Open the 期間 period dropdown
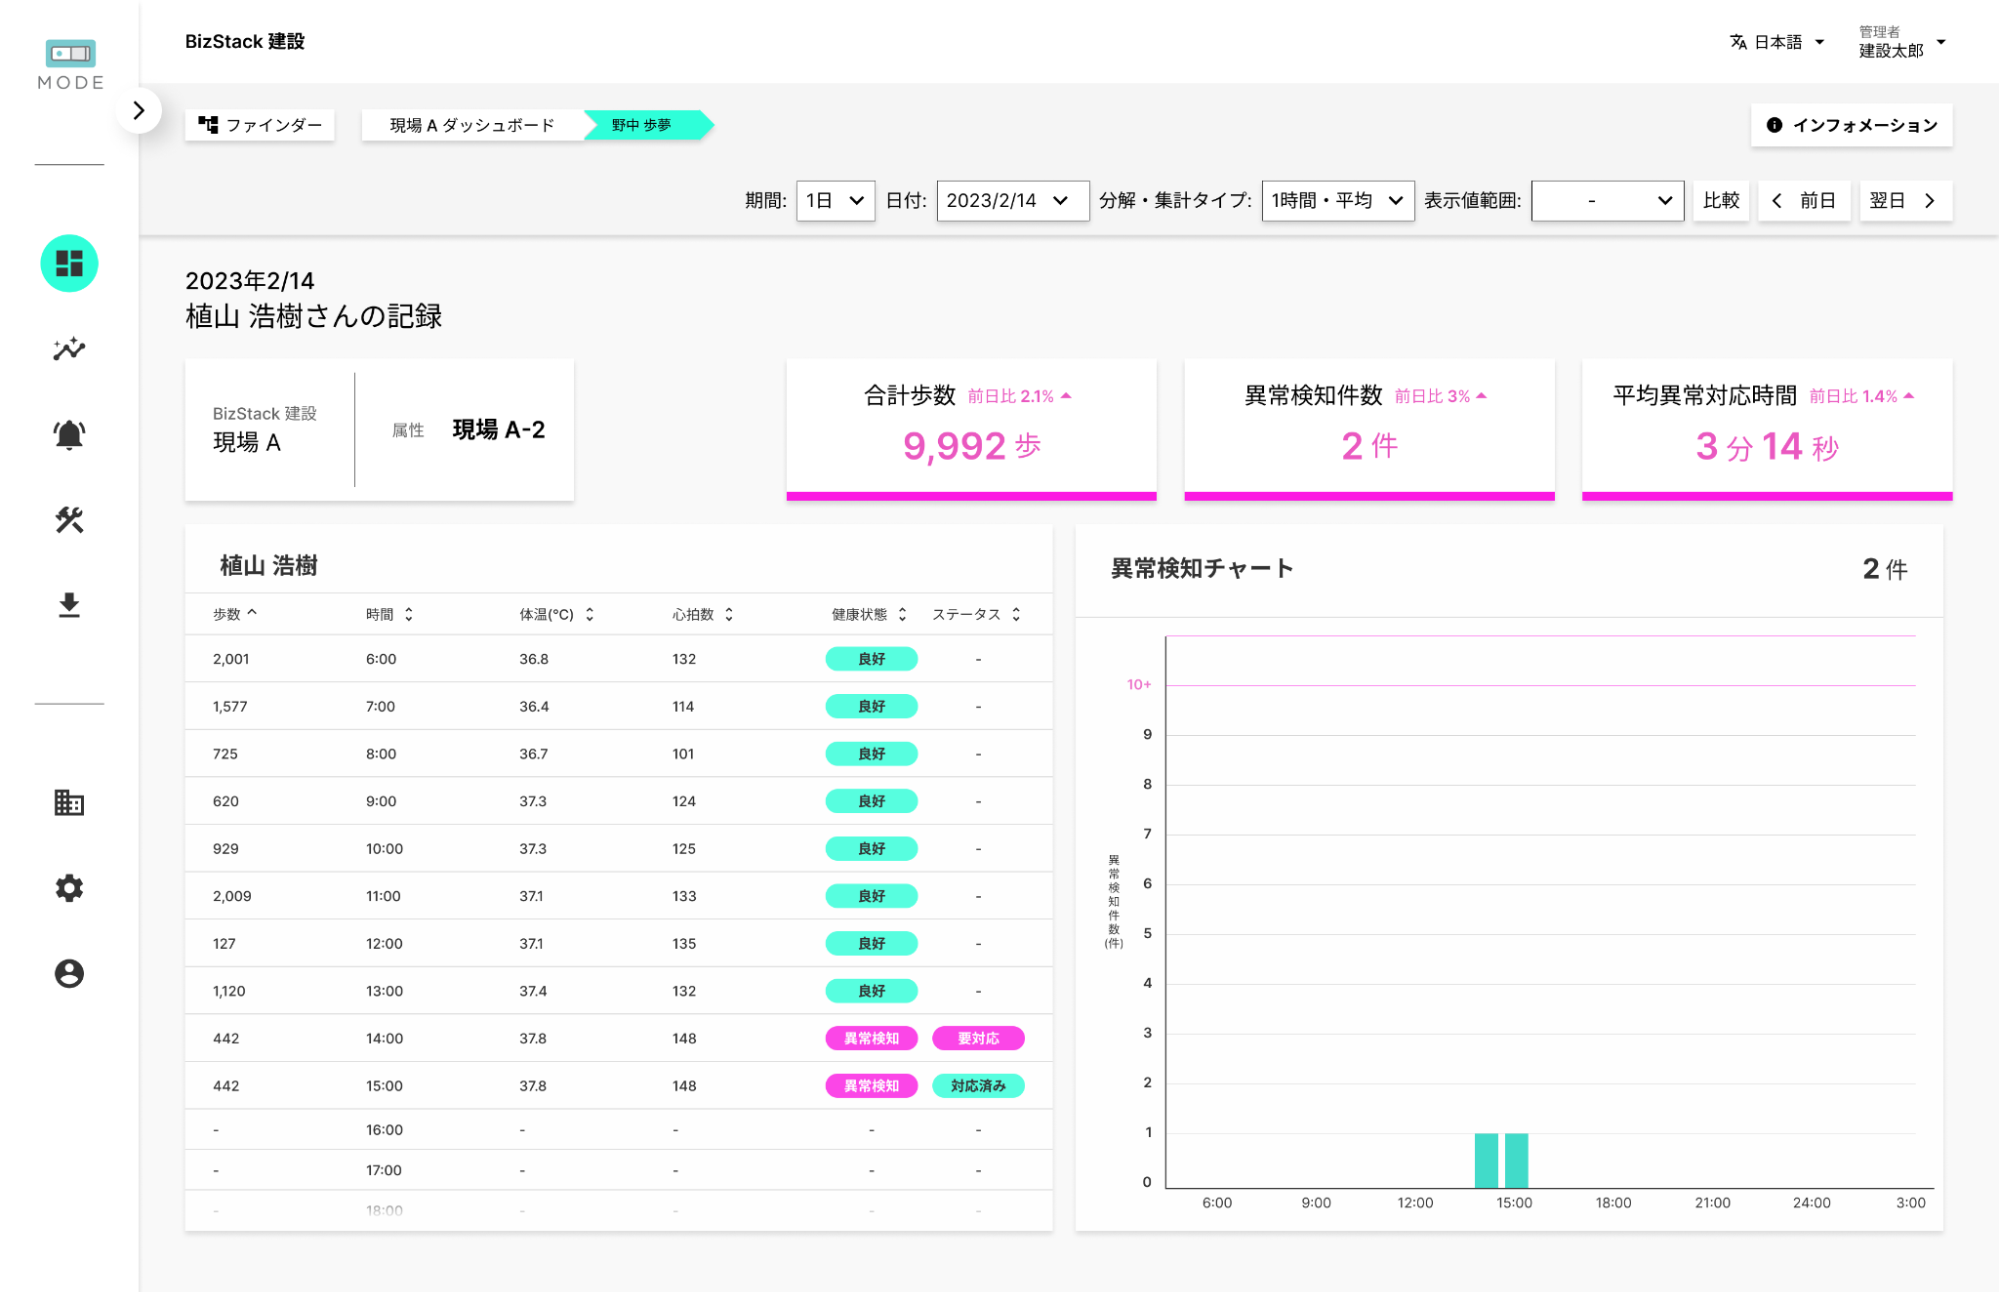 point(834,200)
